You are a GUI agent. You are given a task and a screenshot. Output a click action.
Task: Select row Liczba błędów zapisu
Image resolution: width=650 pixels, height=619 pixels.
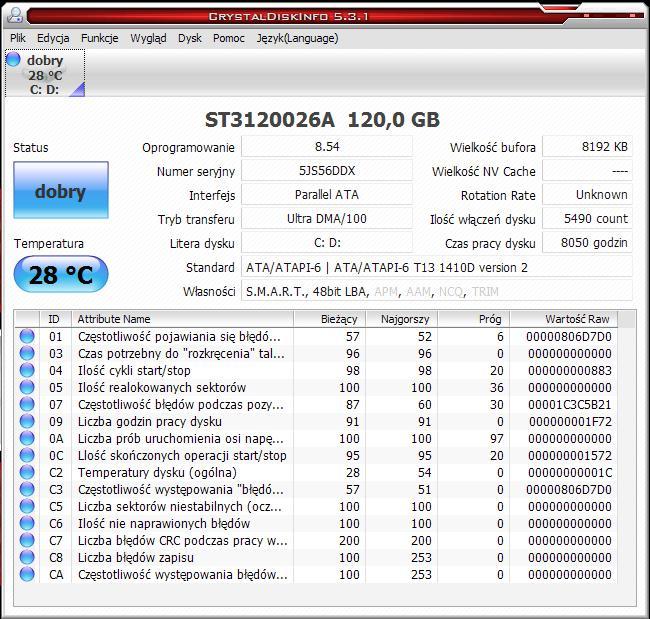(316, 557)
